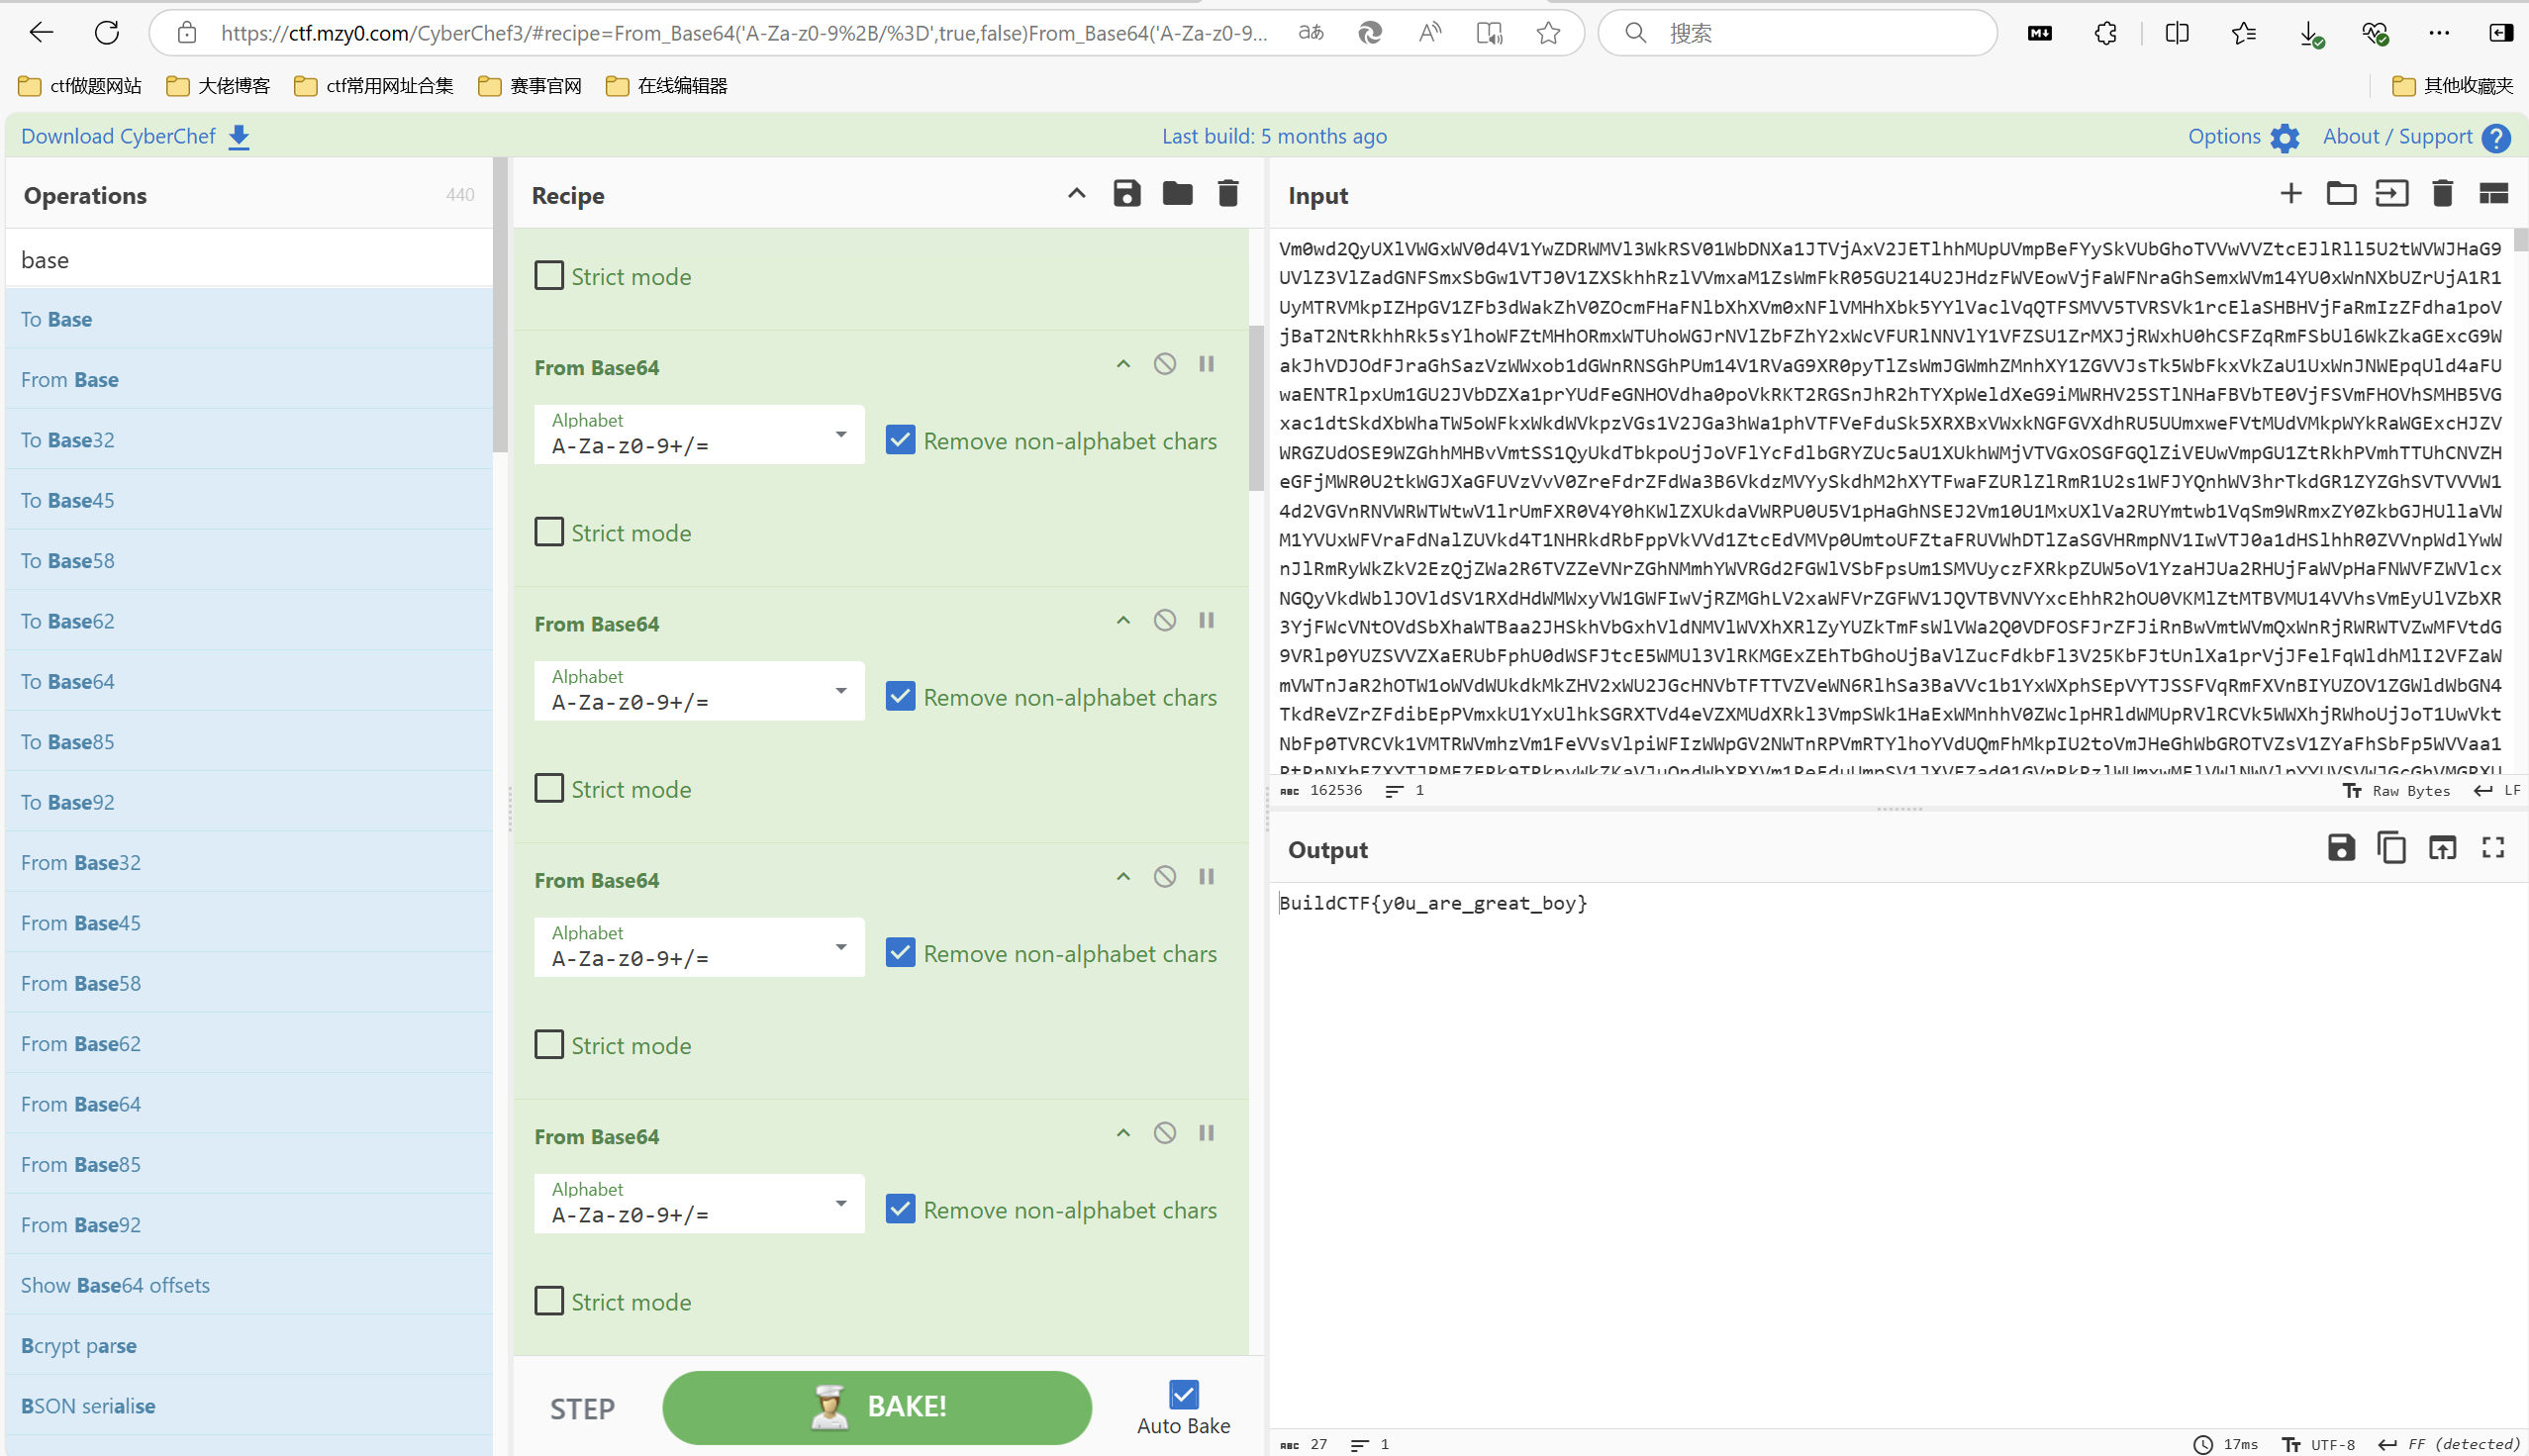
Task: Click the Download CyberChef arrow icon
Action: click(x=239, y=137)
